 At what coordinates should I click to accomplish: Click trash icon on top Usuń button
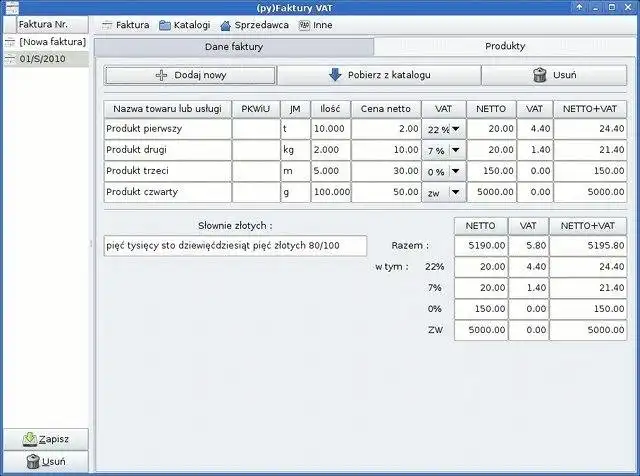[x=540, y=75]
